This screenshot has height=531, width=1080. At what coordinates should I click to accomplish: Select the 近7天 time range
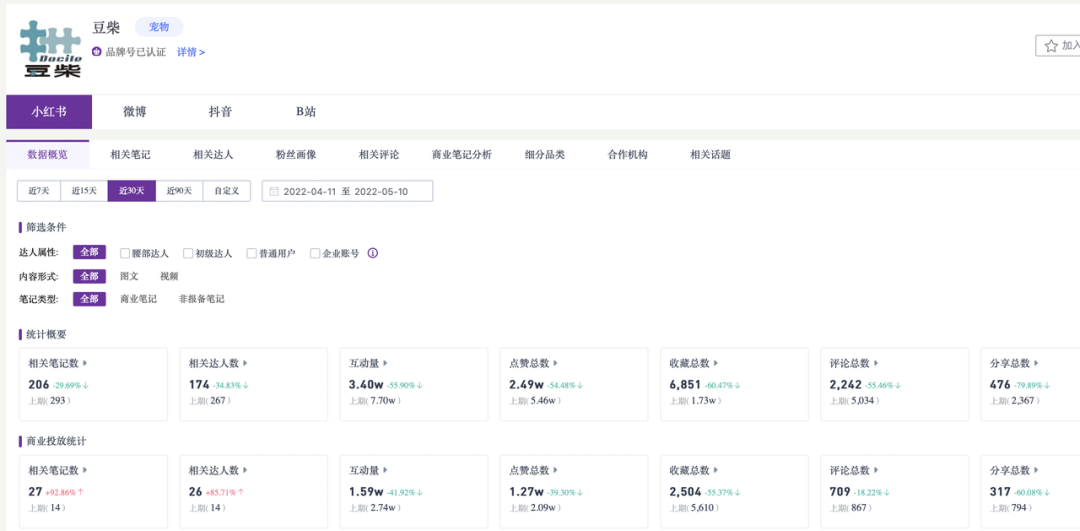click(x=39, y=191)
